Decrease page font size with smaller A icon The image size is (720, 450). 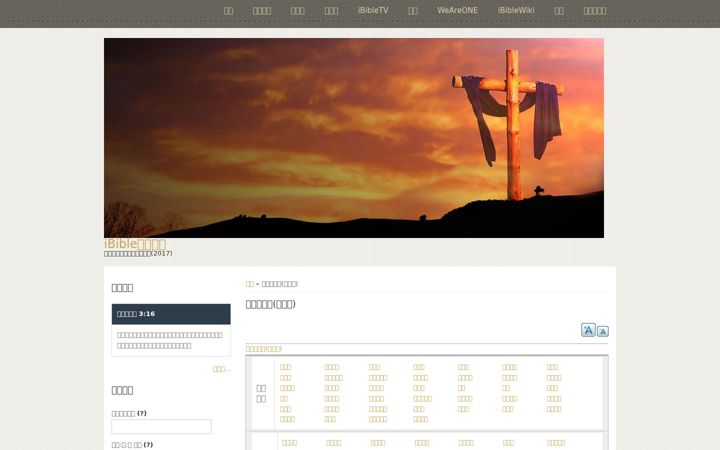(x=602, y=331)
